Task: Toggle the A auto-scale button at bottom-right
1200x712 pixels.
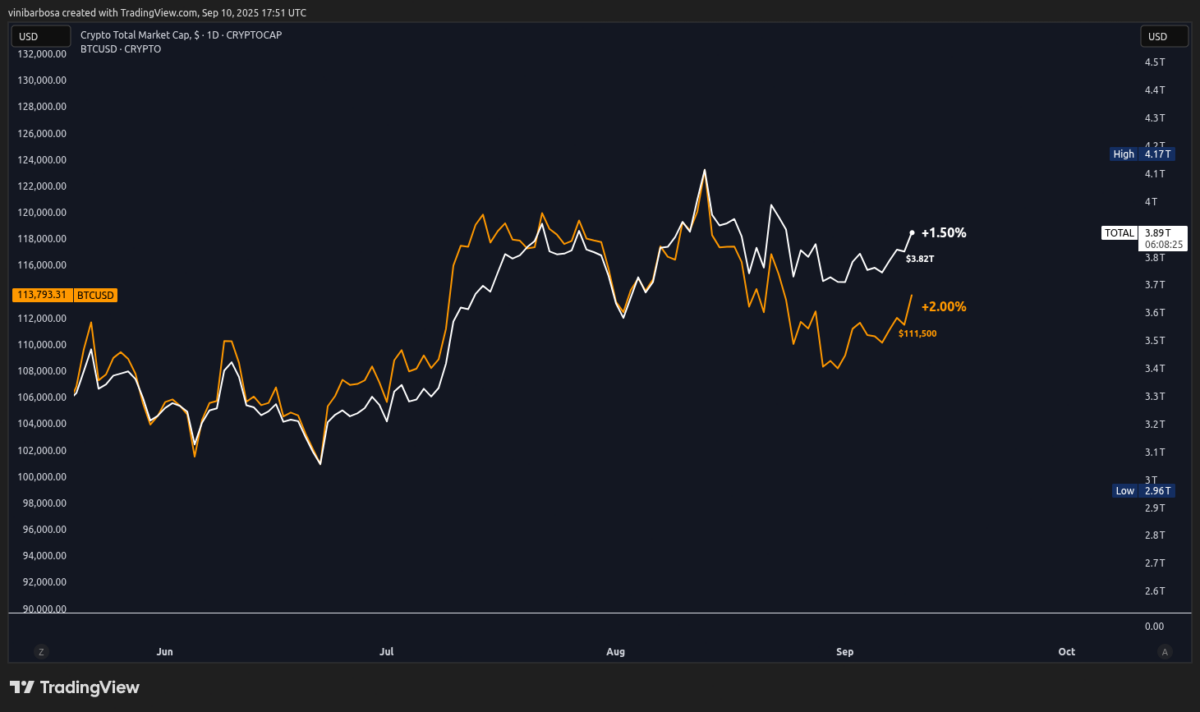Action: [x=1164, y=651]
